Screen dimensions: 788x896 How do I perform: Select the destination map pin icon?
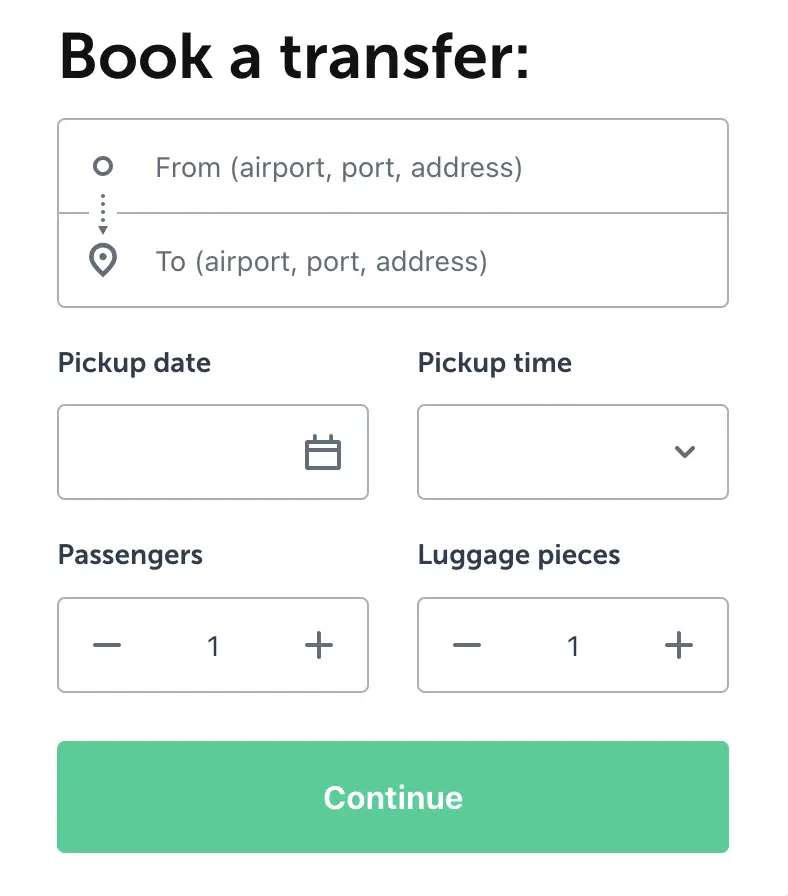click(102, 259)
